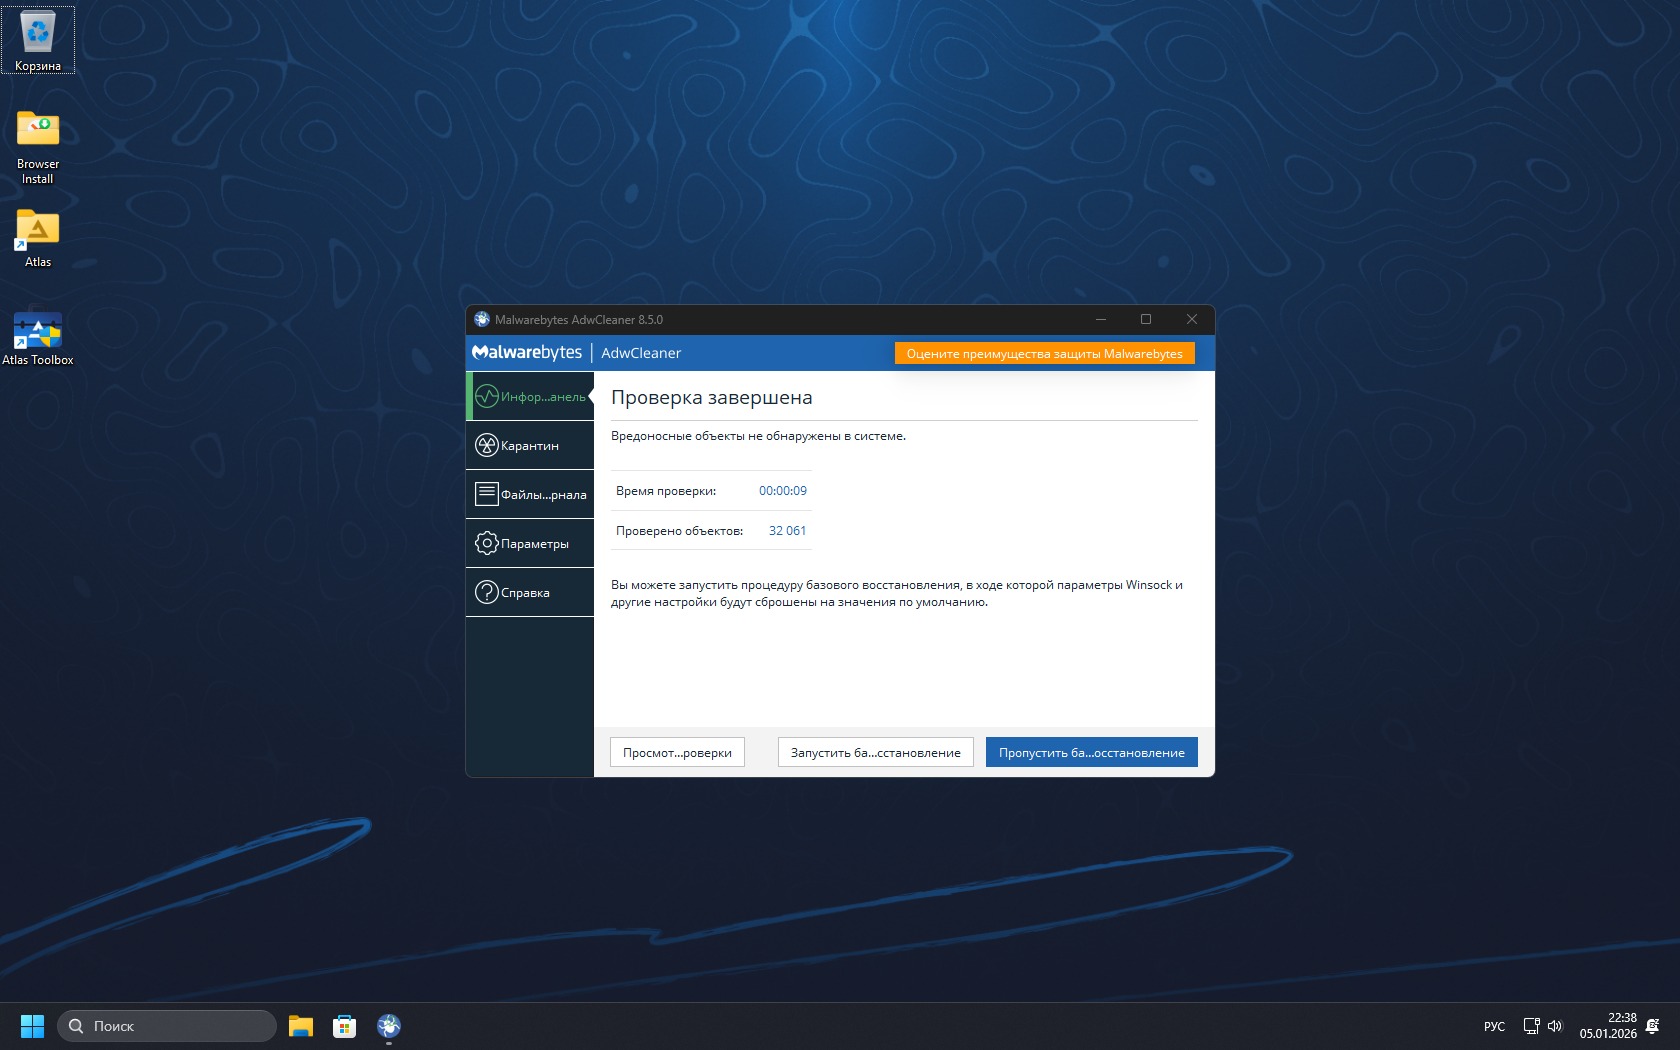Image resolution: width=1680 pixels, height=1050 pixels.
Task: Open File Explorer from the taskbar
Action: pos(301,1026)
